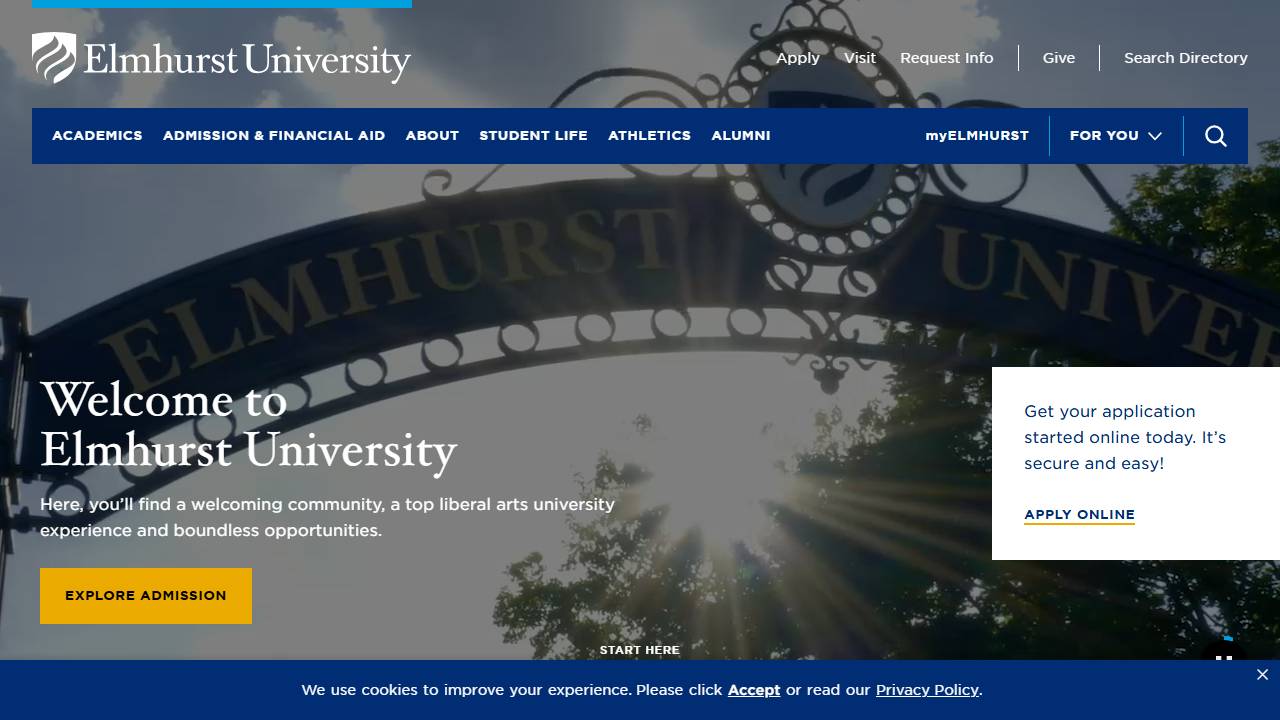Click the Elmhurst University logo
1280x720 pixels.
221,58
